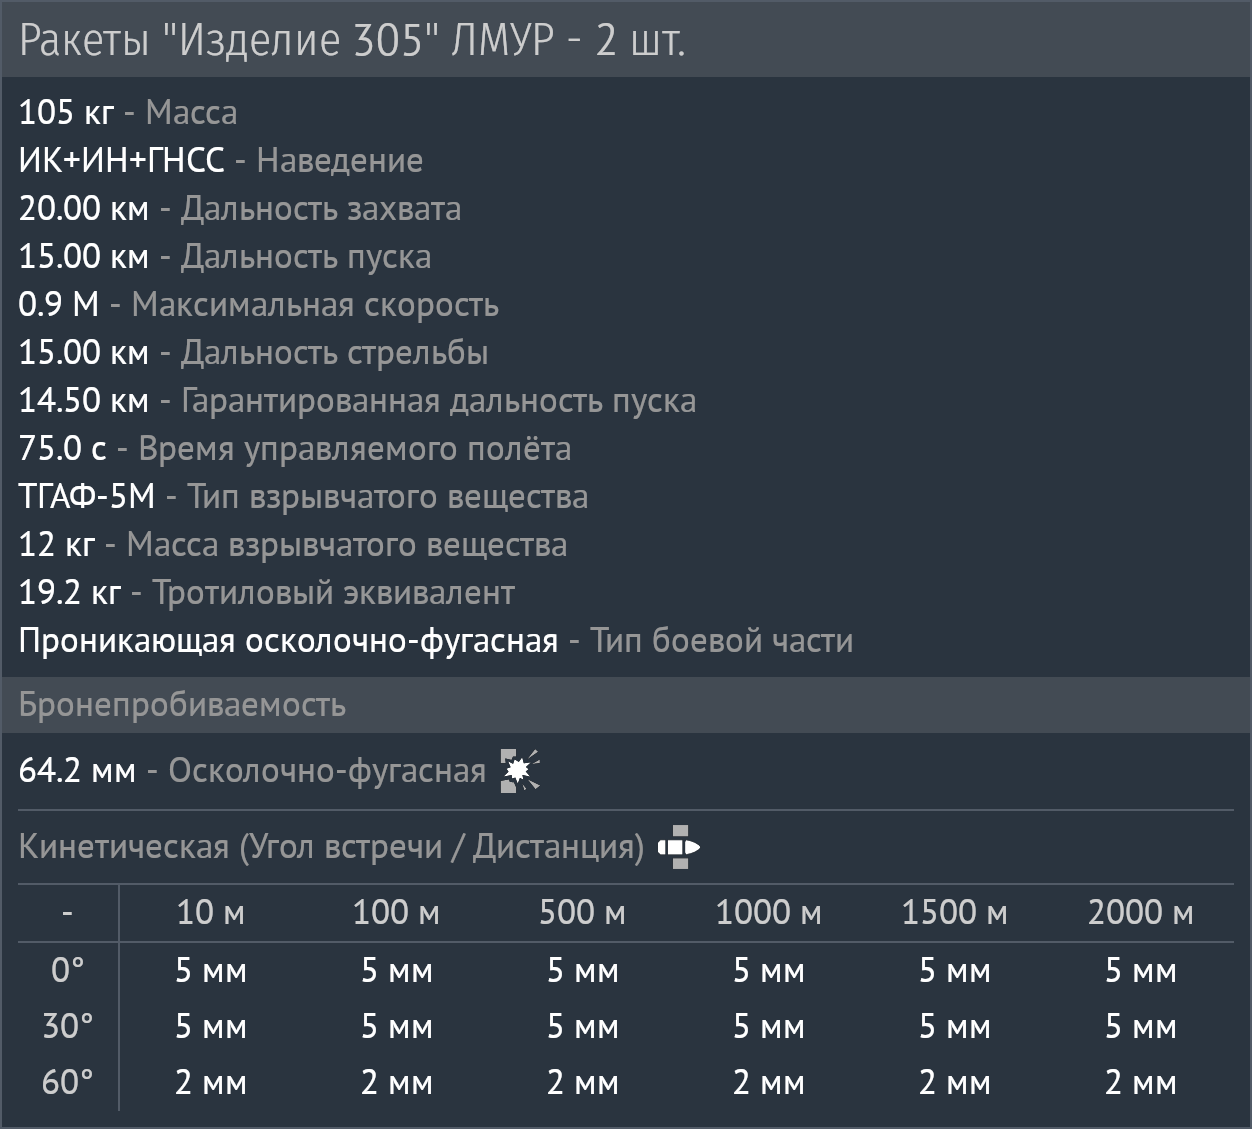
Task: Click the high-explosive fragmentation explosion icon
Action: pos(520,771)
